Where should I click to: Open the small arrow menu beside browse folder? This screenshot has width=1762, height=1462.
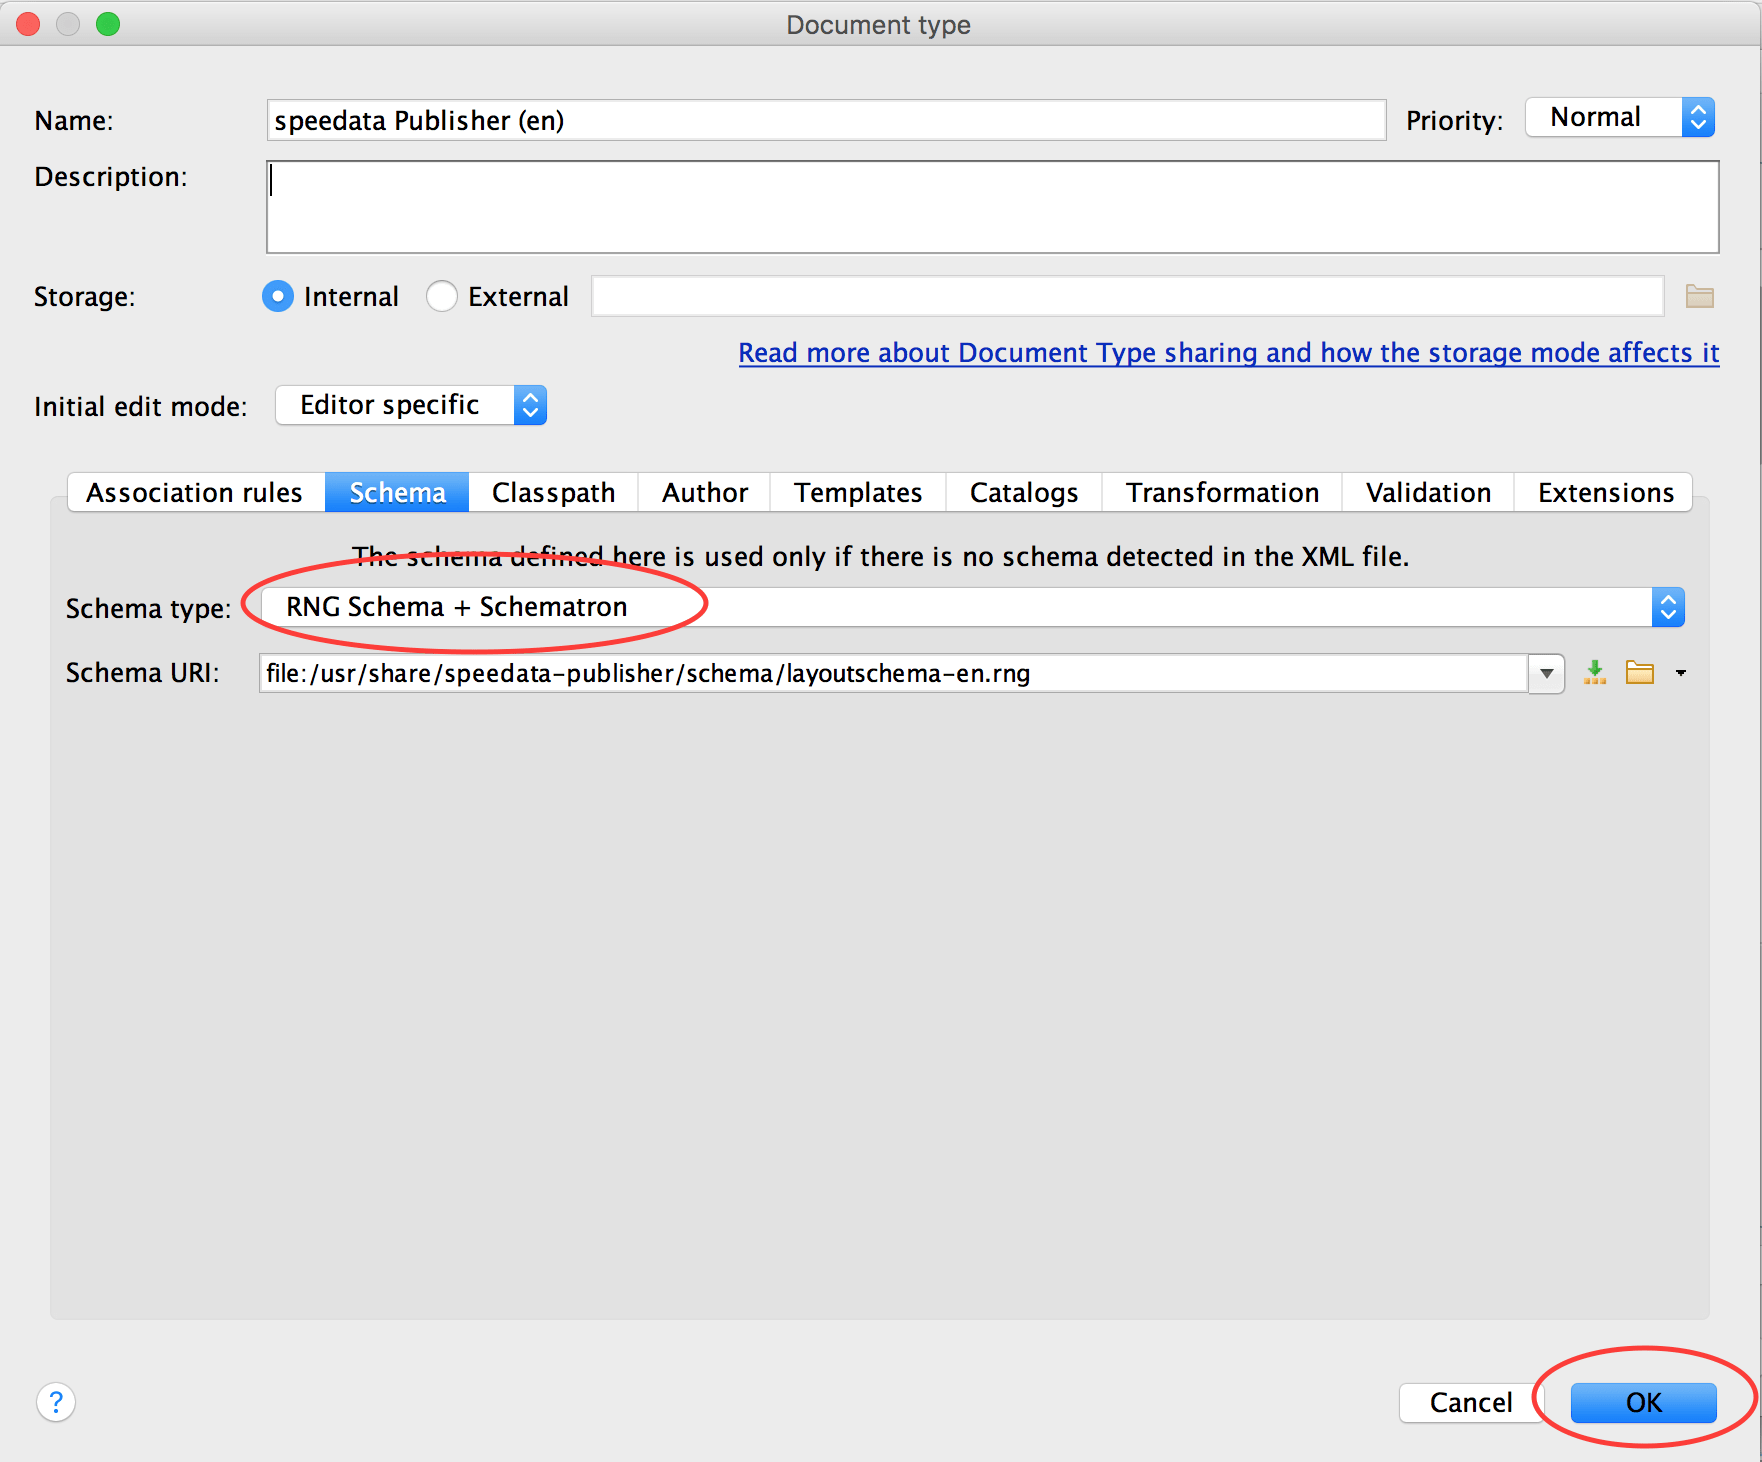[1681, 673]
